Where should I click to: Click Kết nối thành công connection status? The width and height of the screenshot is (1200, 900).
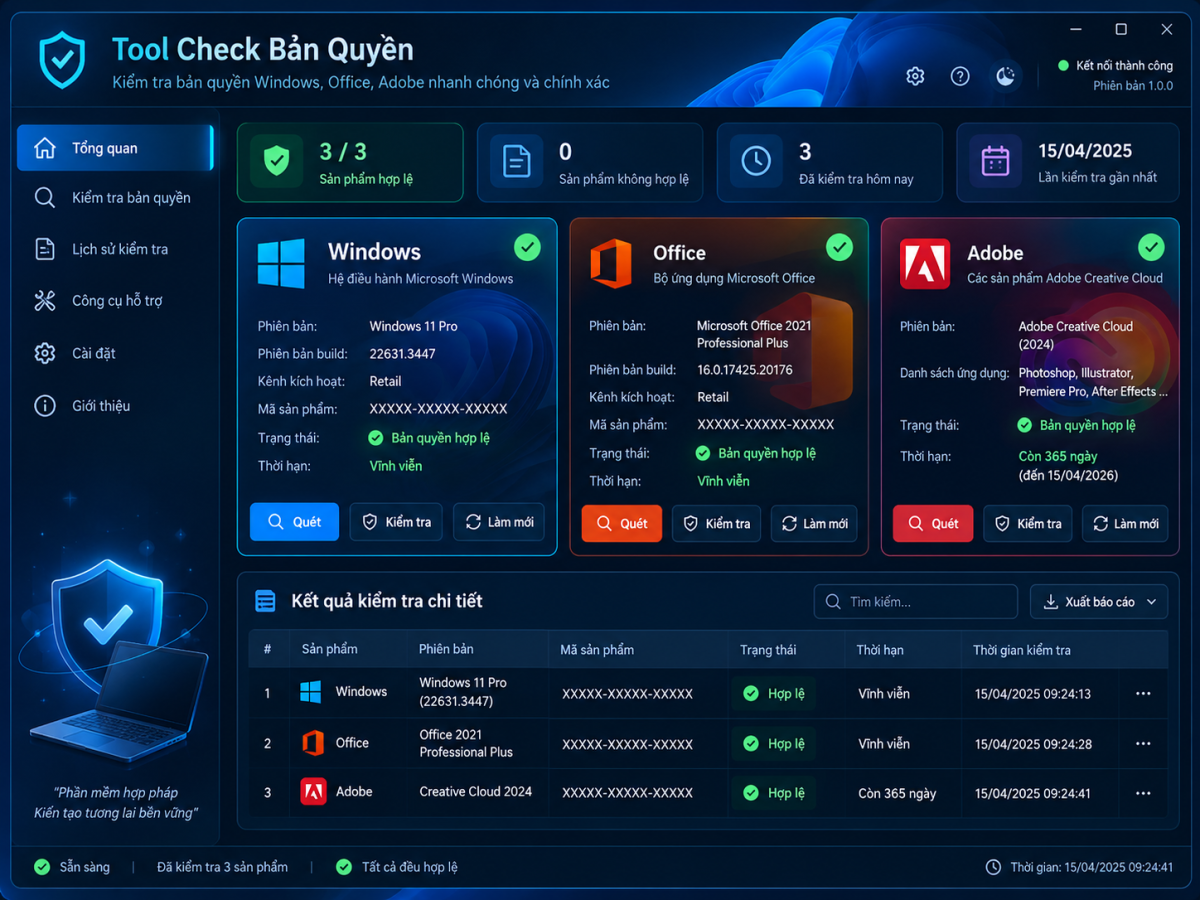(x=1115, y=66)
